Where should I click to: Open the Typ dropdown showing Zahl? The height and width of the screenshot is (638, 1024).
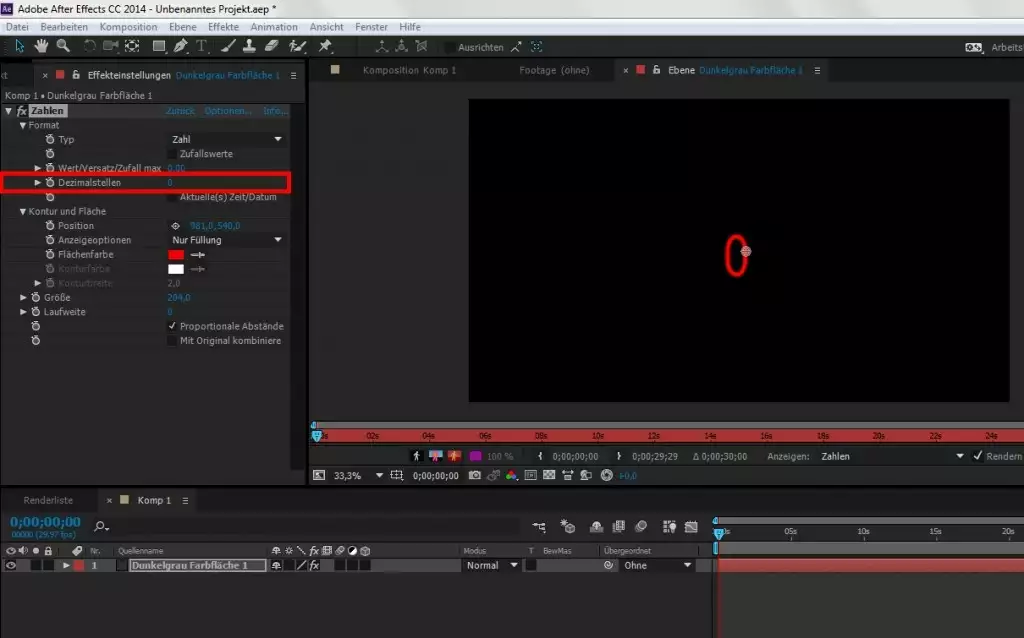click(226, 140)
